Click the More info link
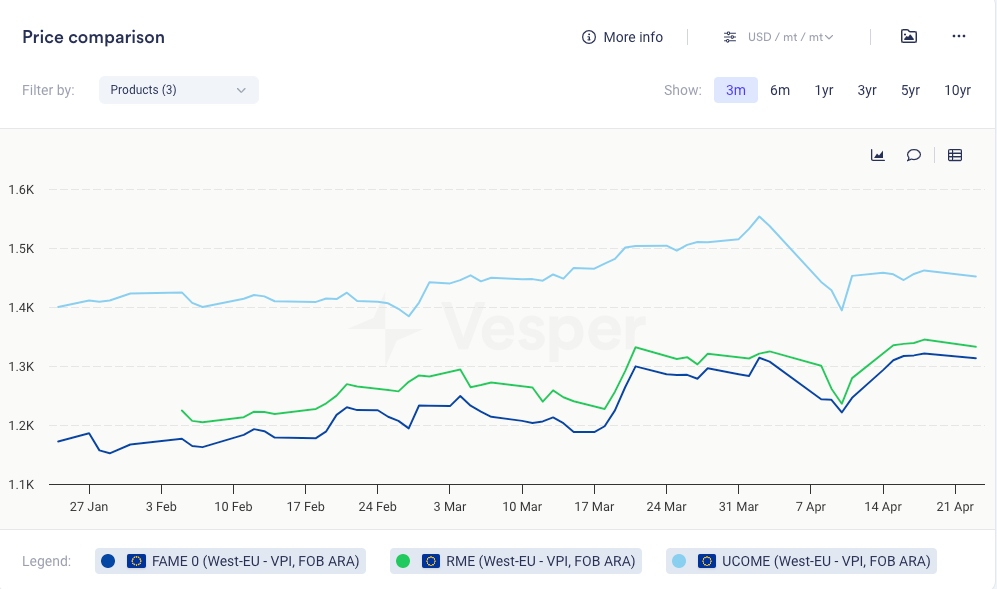This screenshot has height=589, width=997. point(632,37)
